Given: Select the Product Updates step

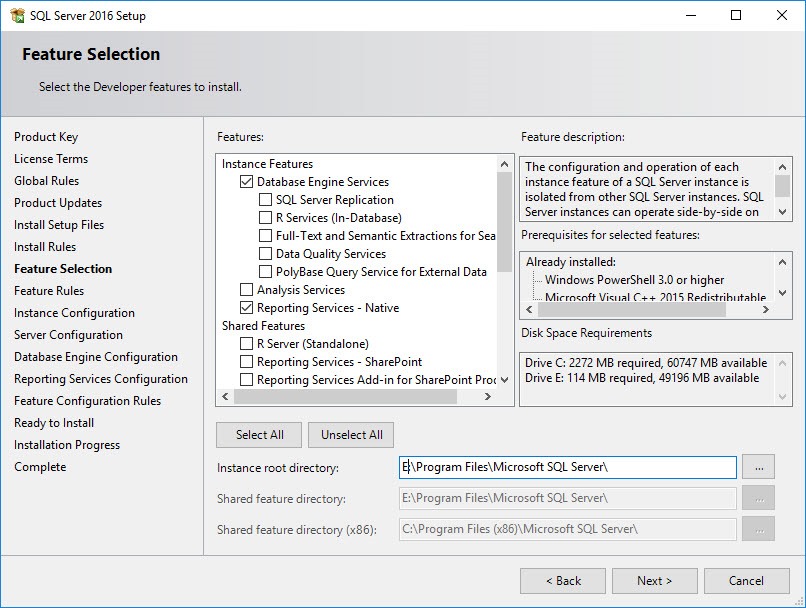Looking at the screenshot, I should pyautogui.click(x=58, y=203).
